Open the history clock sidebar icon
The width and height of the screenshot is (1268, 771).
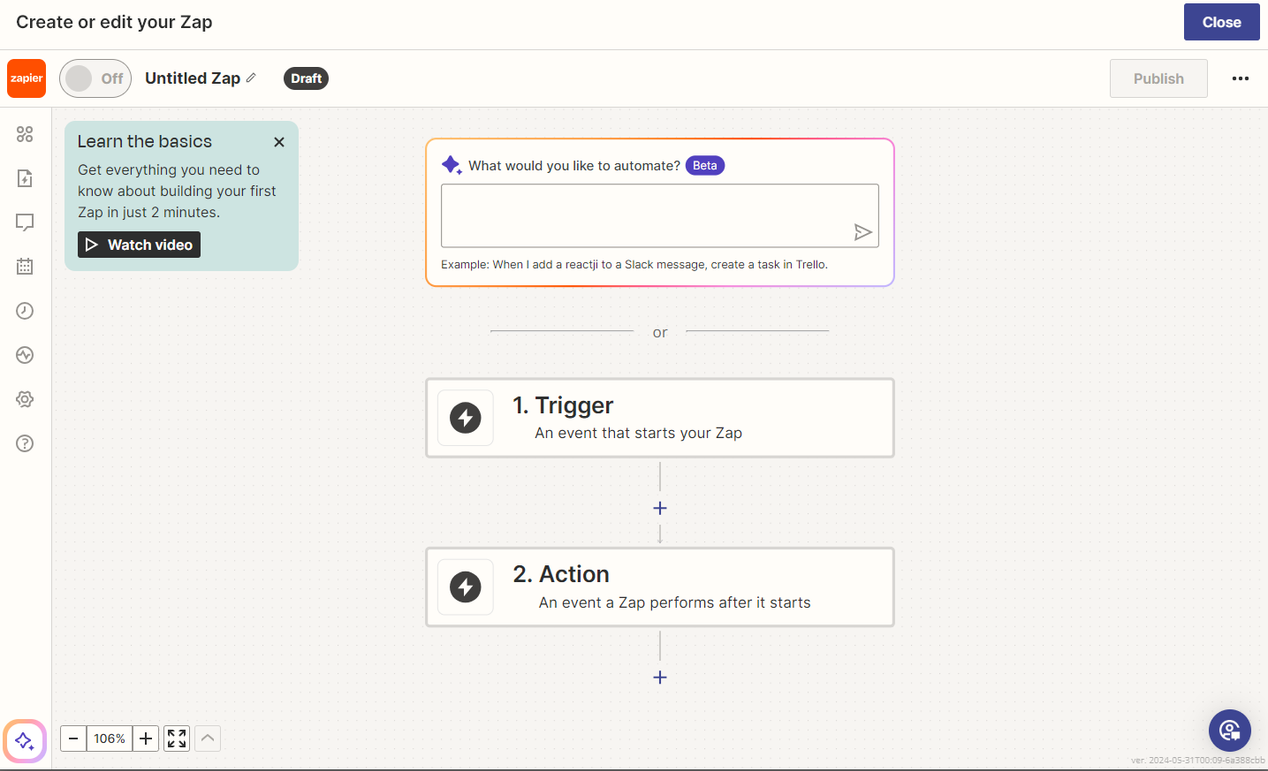click(x=25, y=311)
